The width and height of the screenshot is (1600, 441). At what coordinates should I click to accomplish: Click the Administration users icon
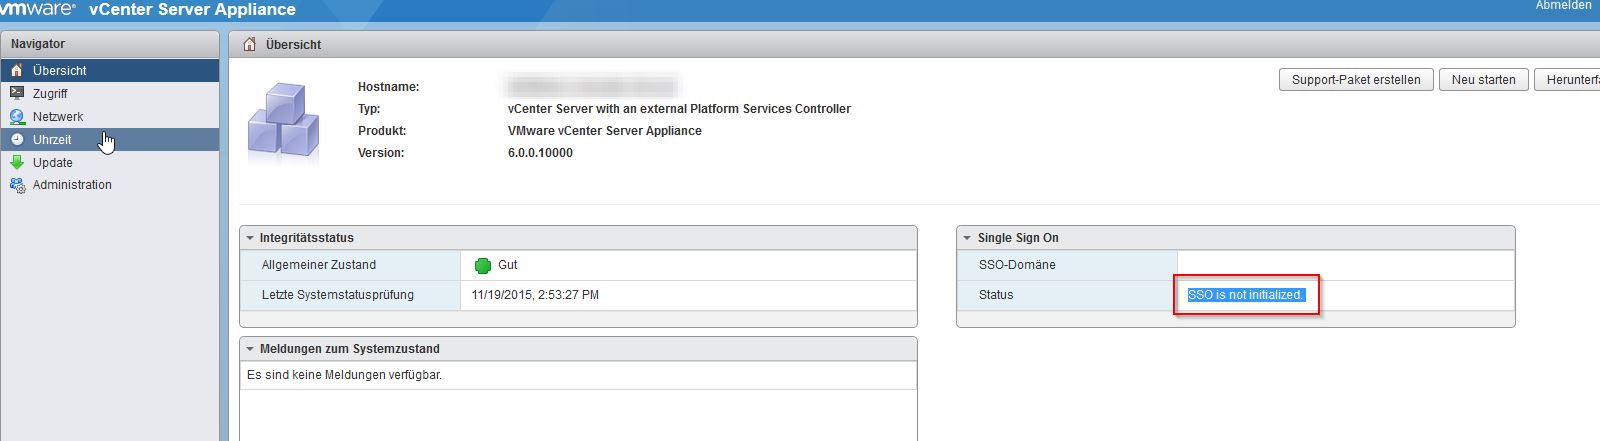16,185
